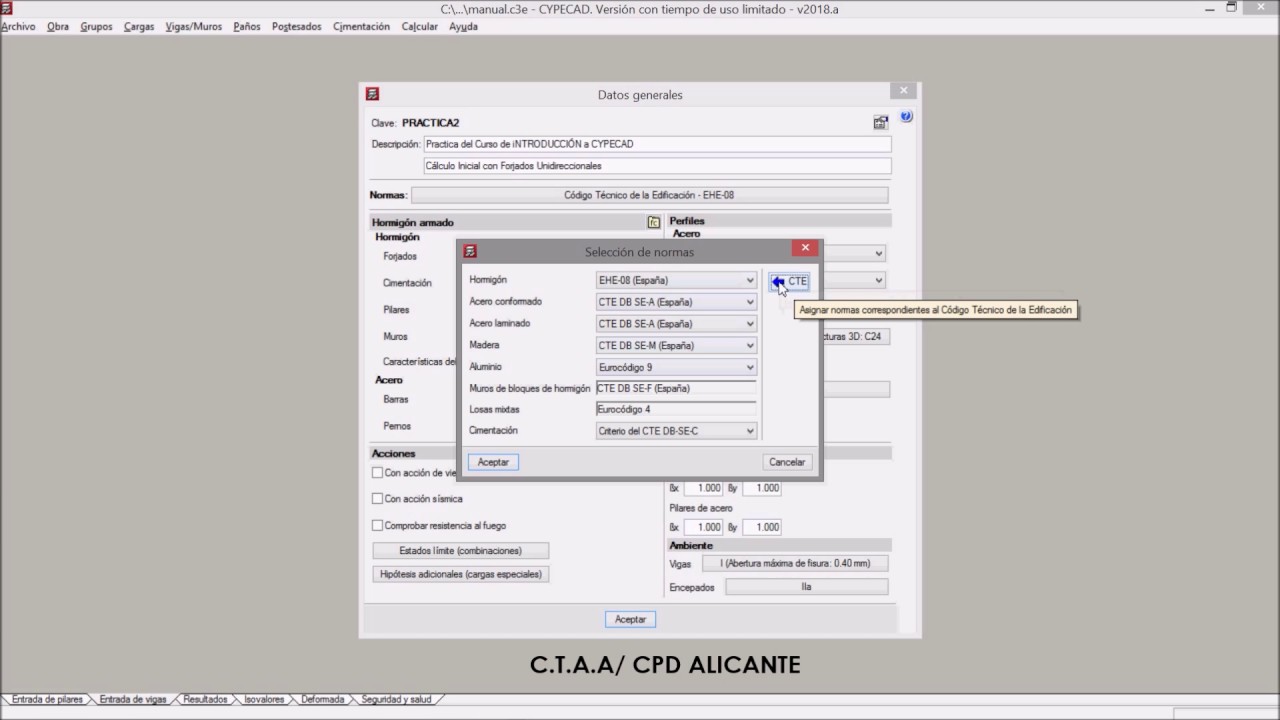Click the Cálculo Inicial description field

click(657, 166)
